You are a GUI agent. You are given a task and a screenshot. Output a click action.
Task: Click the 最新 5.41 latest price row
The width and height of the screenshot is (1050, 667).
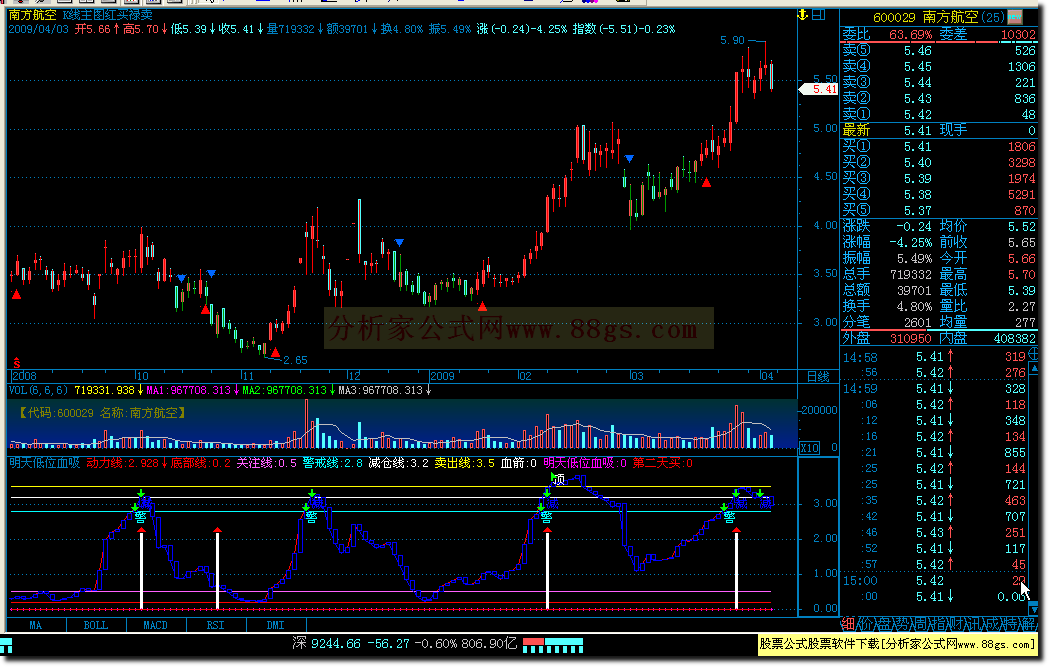click(x=887, y=130)
